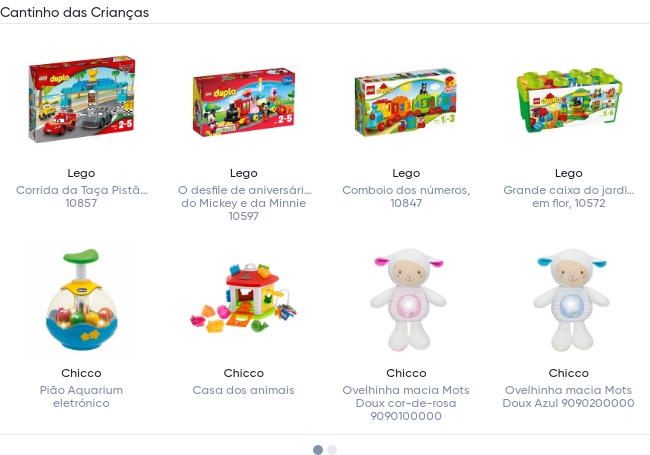This screenshot has height=455, width=650.
Task: Select the Lego brand label above Comboio dos números
Action: 406,173
